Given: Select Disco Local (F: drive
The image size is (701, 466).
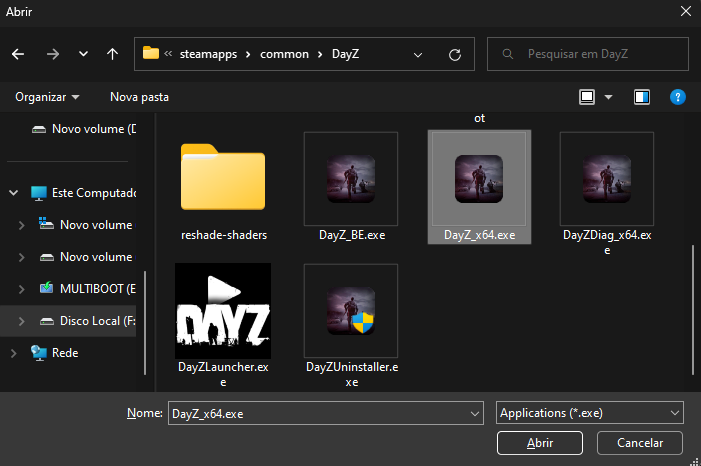Looking at the screenshot, I should (88, 321).
